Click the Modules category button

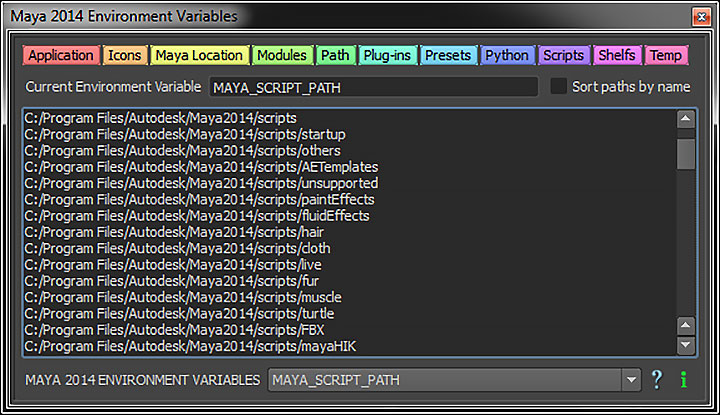pyautogui.click(x=282, y=56)
